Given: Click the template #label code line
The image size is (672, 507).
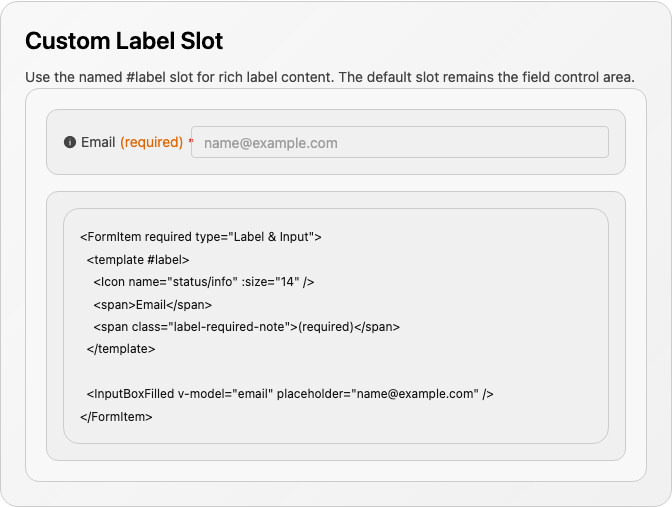Looking at the screenshot, I should tap(138, 260).
